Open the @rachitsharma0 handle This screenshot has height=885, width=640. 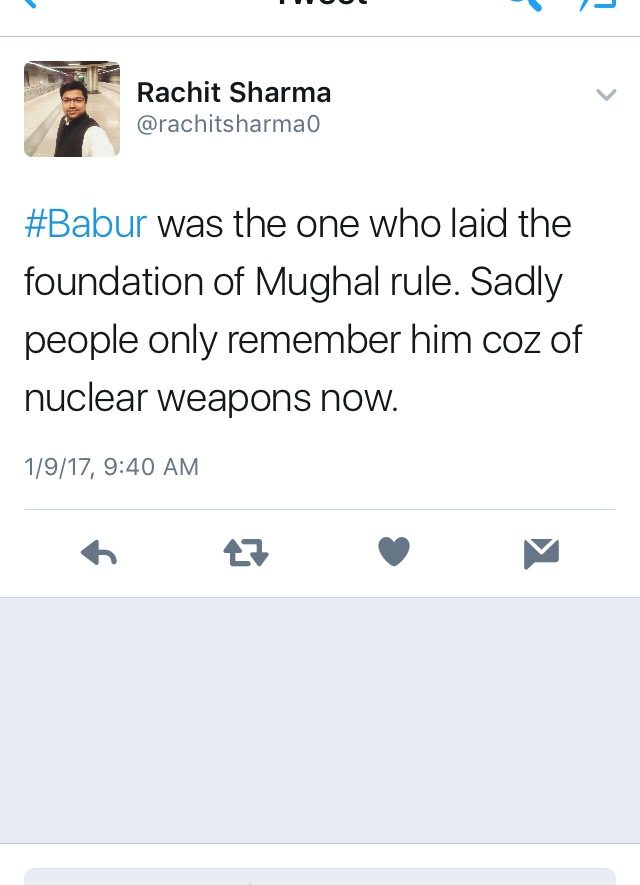point(229,124)
